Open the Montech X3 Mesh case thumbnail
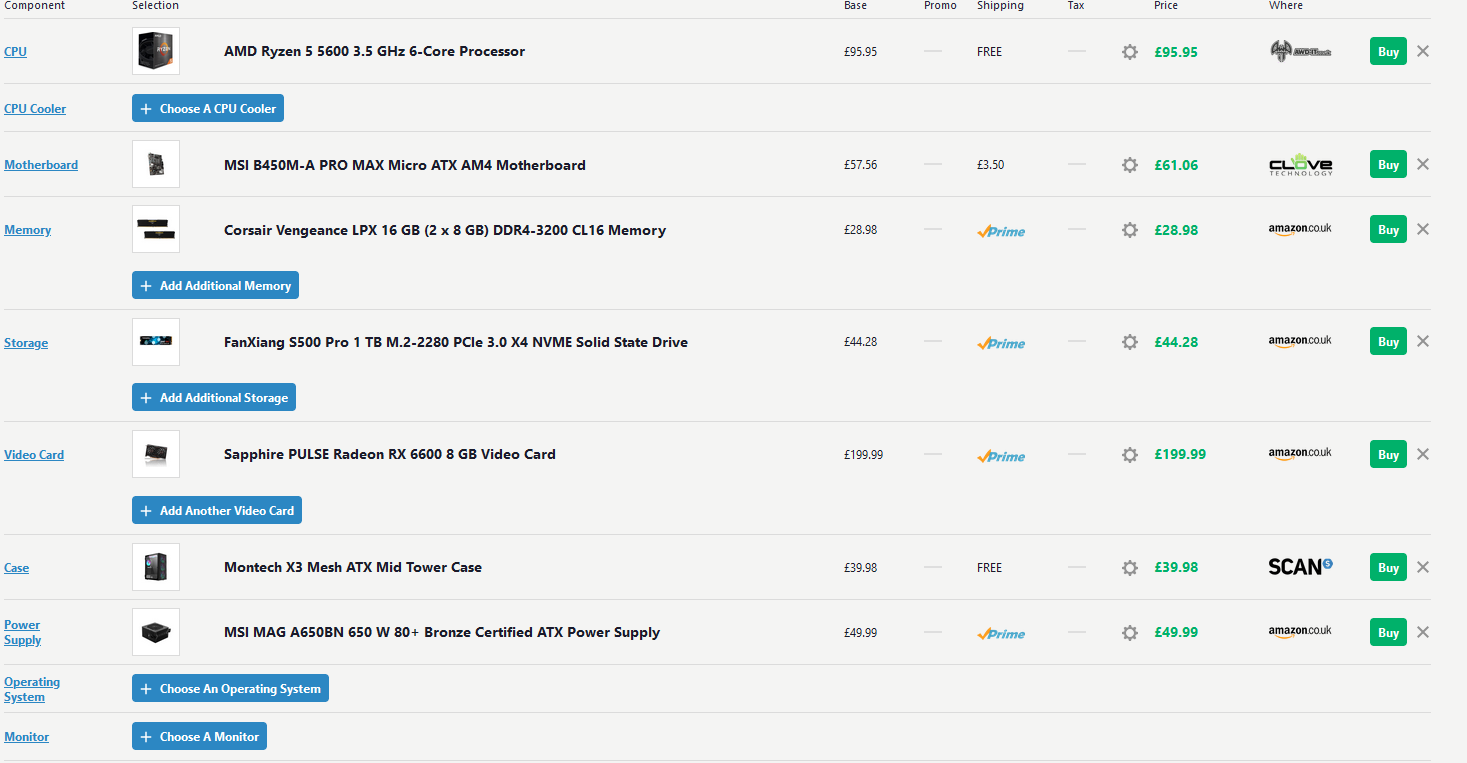This screenshot has width=1467, height=763. [156, 567]
